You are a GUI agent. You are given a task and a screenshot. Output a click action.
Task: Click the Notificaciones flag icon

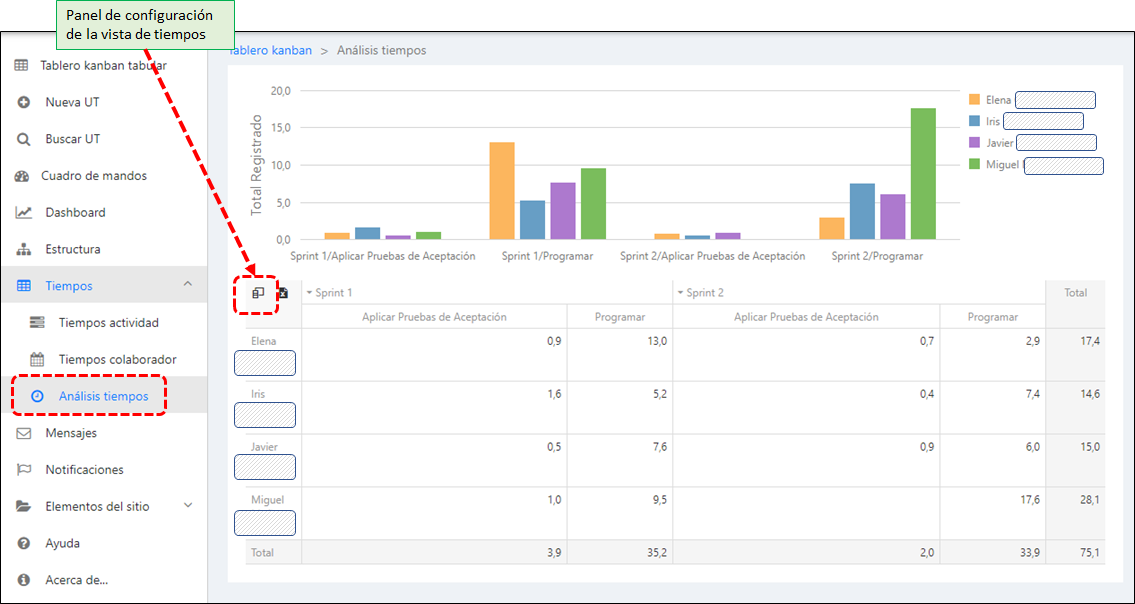pos(24,470)
